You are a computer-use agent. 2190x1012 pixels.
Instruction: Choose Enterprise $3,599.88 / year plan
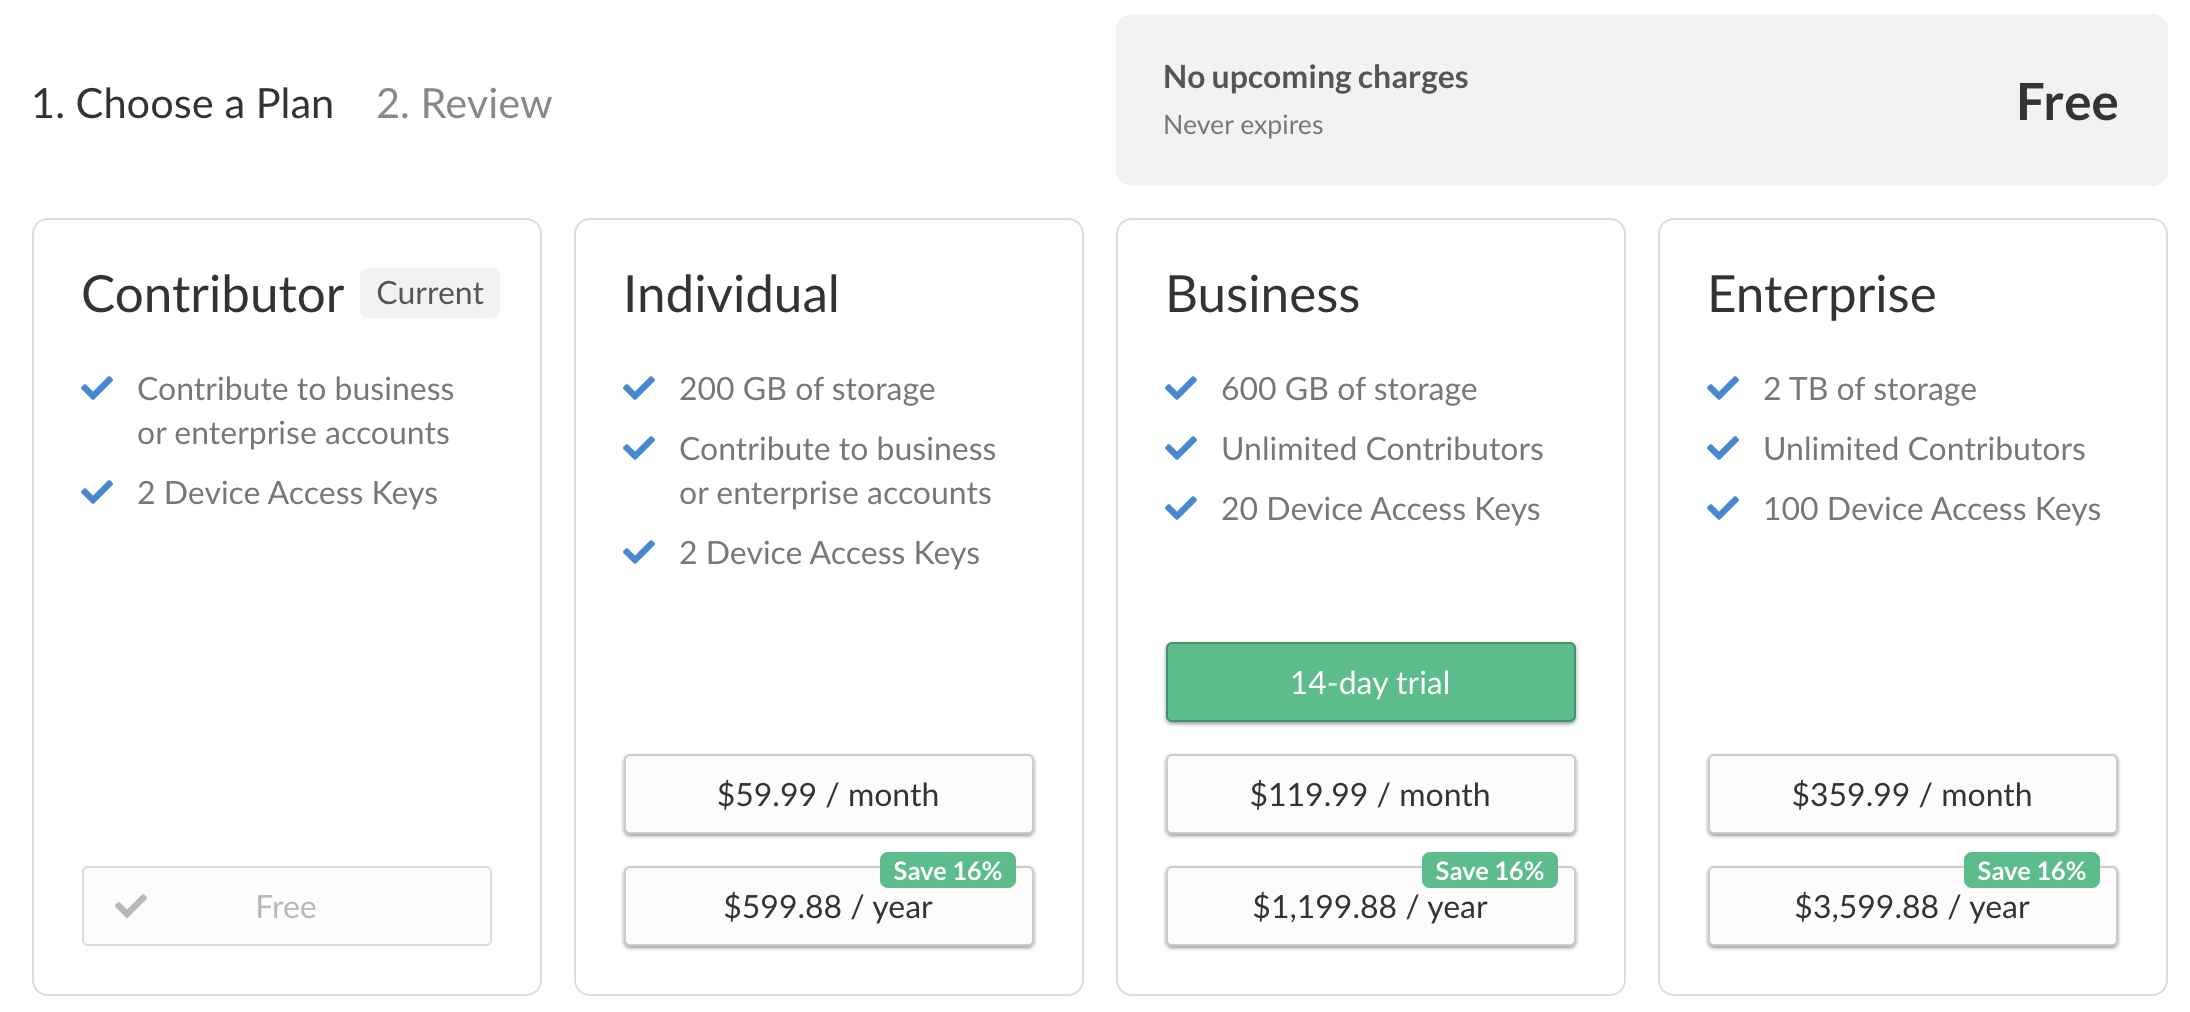1912,908
